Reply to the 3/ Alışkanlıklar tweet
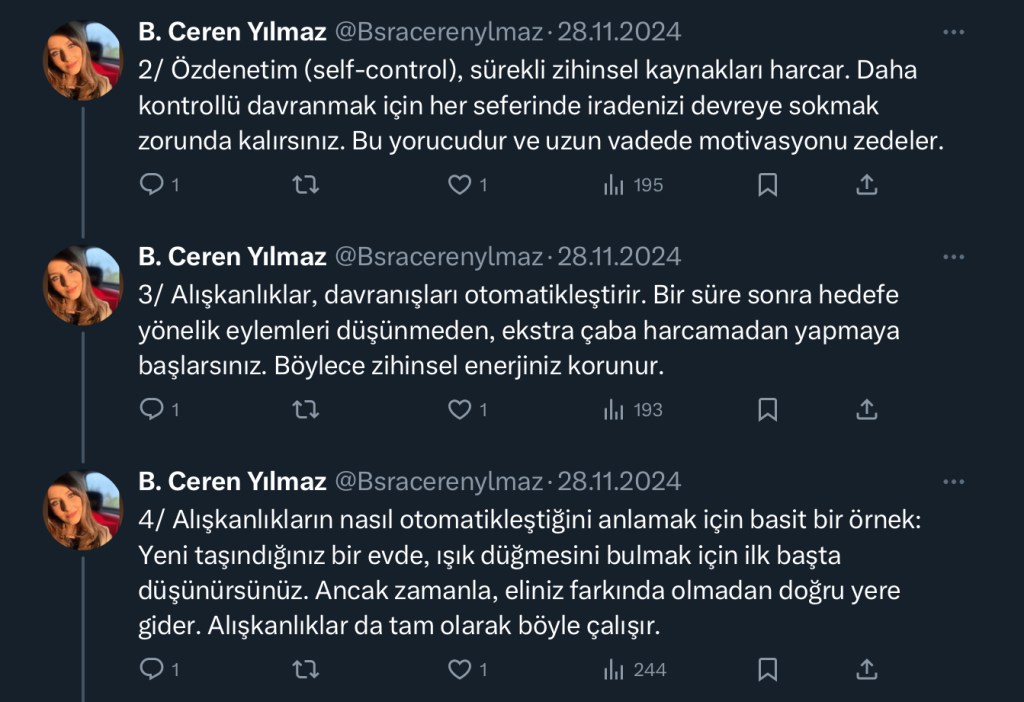Screen dimensions: 1024x702 151,410
